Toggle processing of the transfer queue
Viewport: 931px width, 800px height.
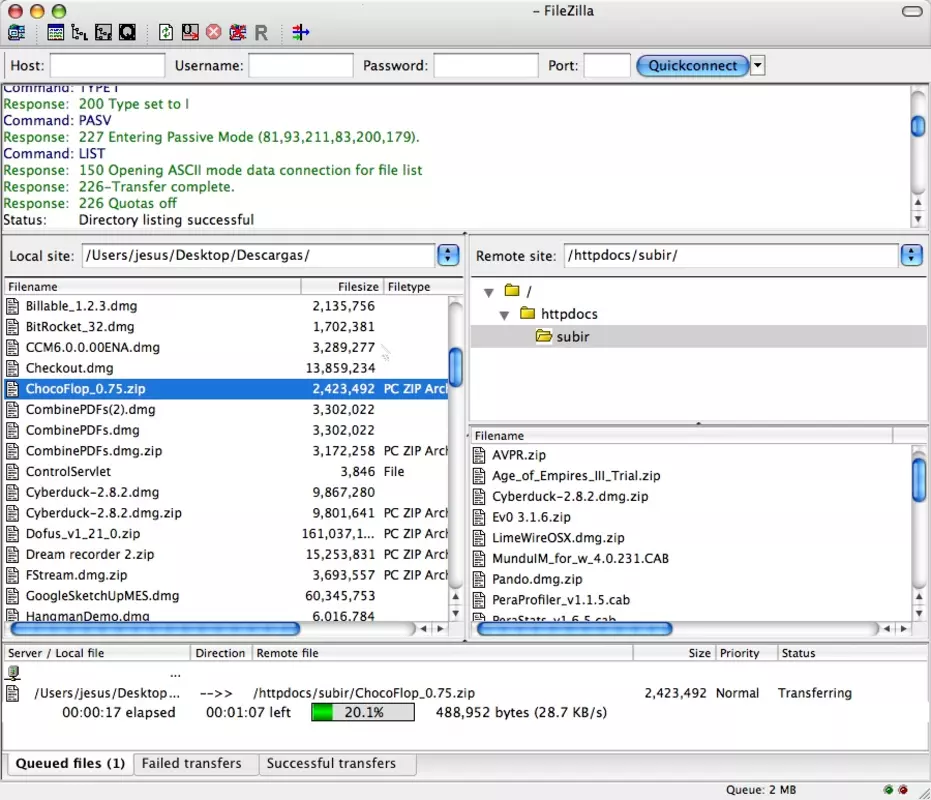pos(190,32)
